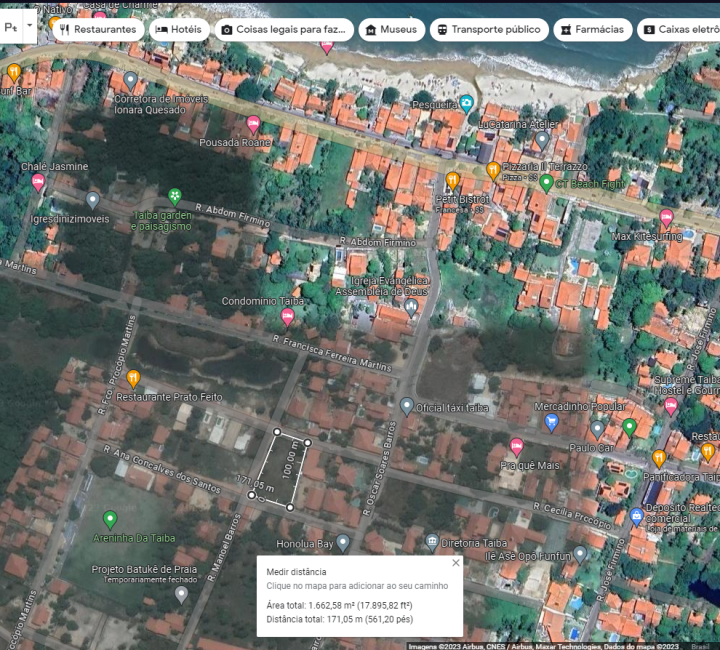Open Panificadora Taíba restaurant pin
720x650 pixels.
point(659,458)
